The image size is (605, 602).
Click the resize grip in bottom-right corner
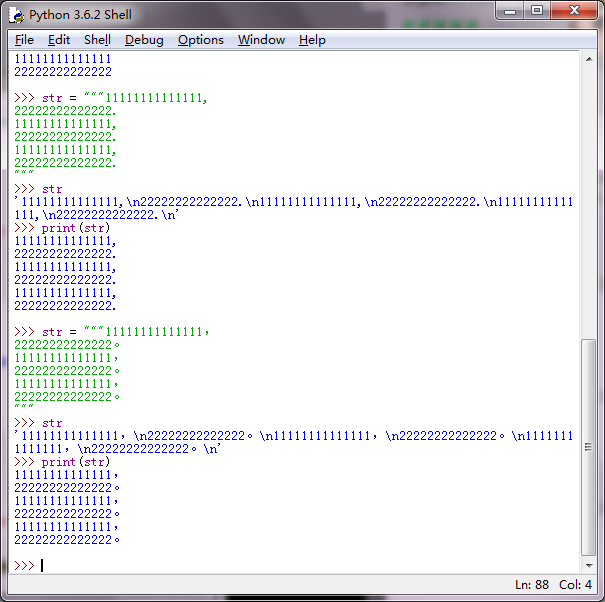pos(596,594)
